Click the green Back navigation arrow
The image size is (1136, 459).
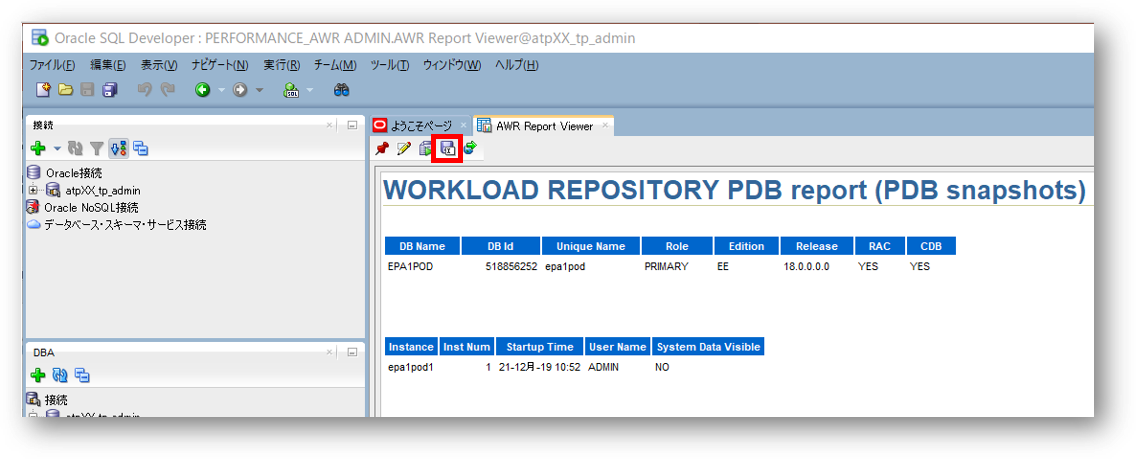click(202, 90)
